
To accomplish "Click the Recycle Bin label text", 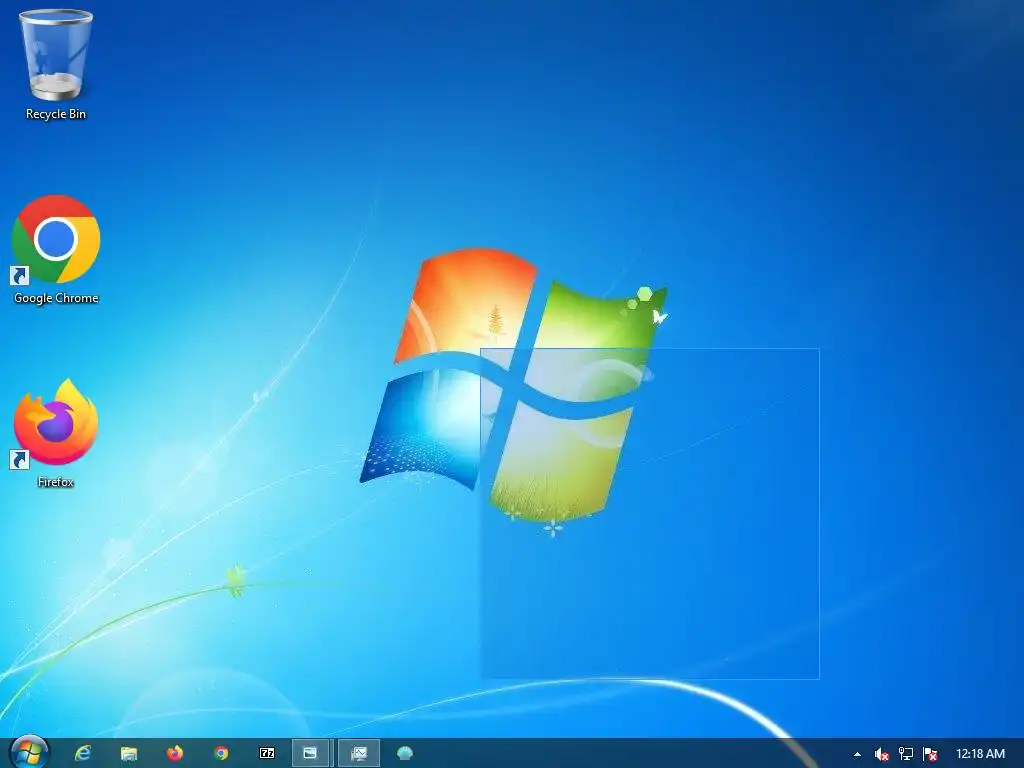I will pos(56,114).
